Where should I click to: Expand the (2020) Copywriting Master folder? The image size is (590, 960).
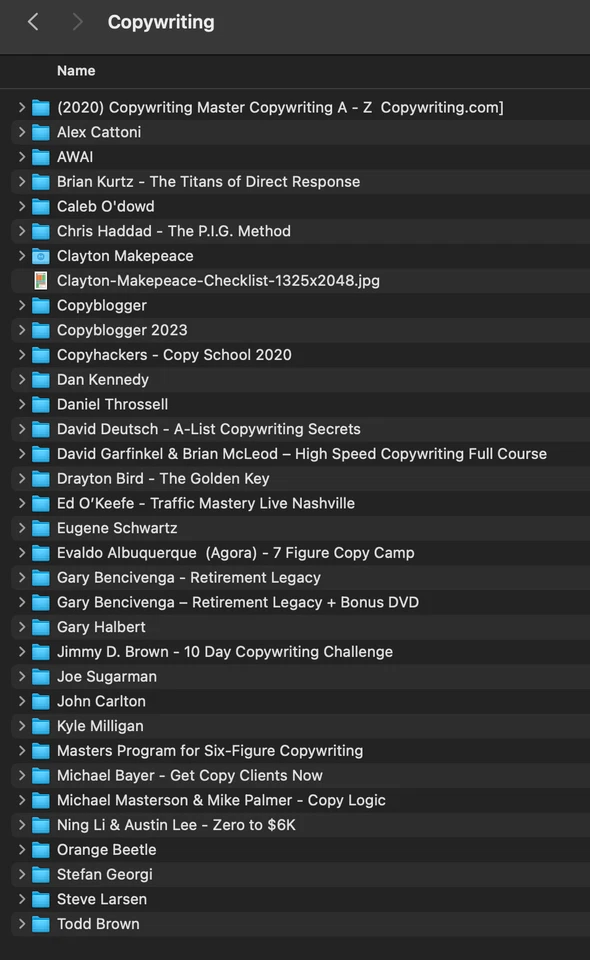(x=22, y=107)
